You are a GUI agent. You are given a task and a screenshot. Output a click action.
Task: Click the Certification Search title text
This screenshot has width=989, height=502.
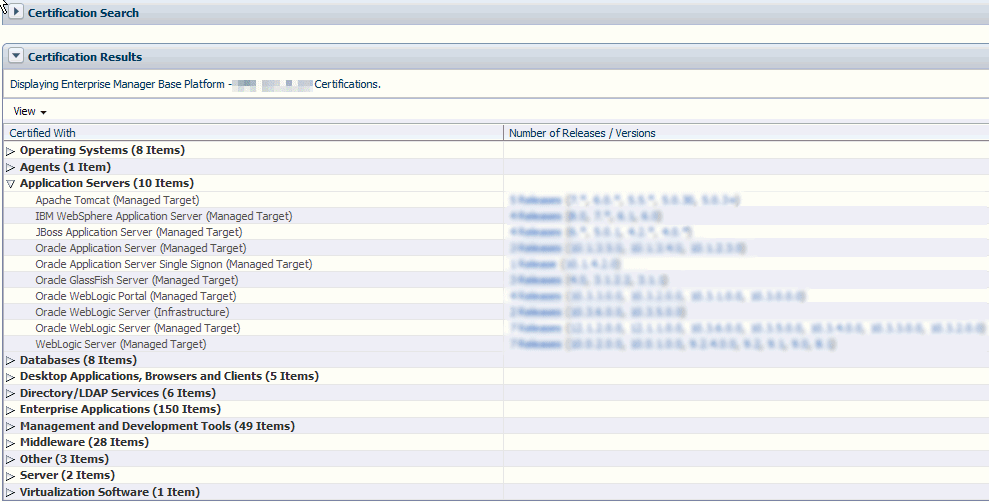83,13
